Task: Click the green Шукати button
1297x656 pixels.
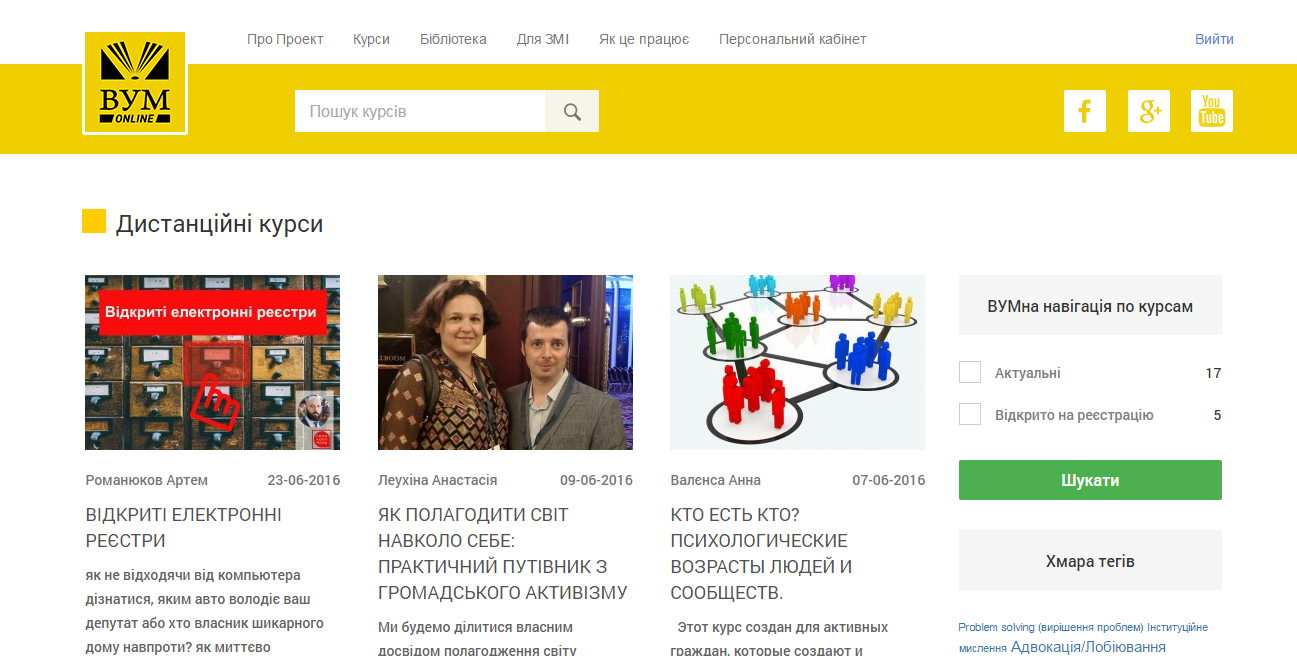Action: pyautogui.click(x=1090, y=480)
